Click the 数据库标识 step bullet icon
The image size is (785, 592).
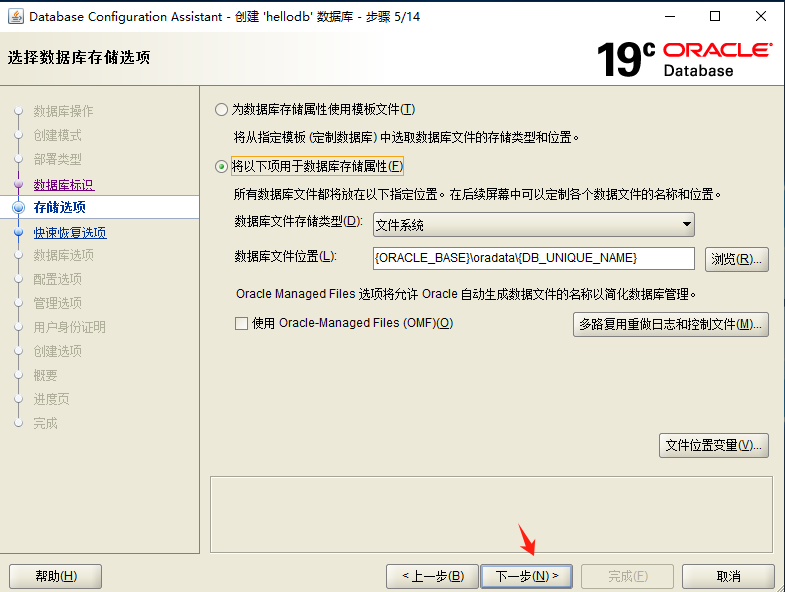[x=19, y=184]
